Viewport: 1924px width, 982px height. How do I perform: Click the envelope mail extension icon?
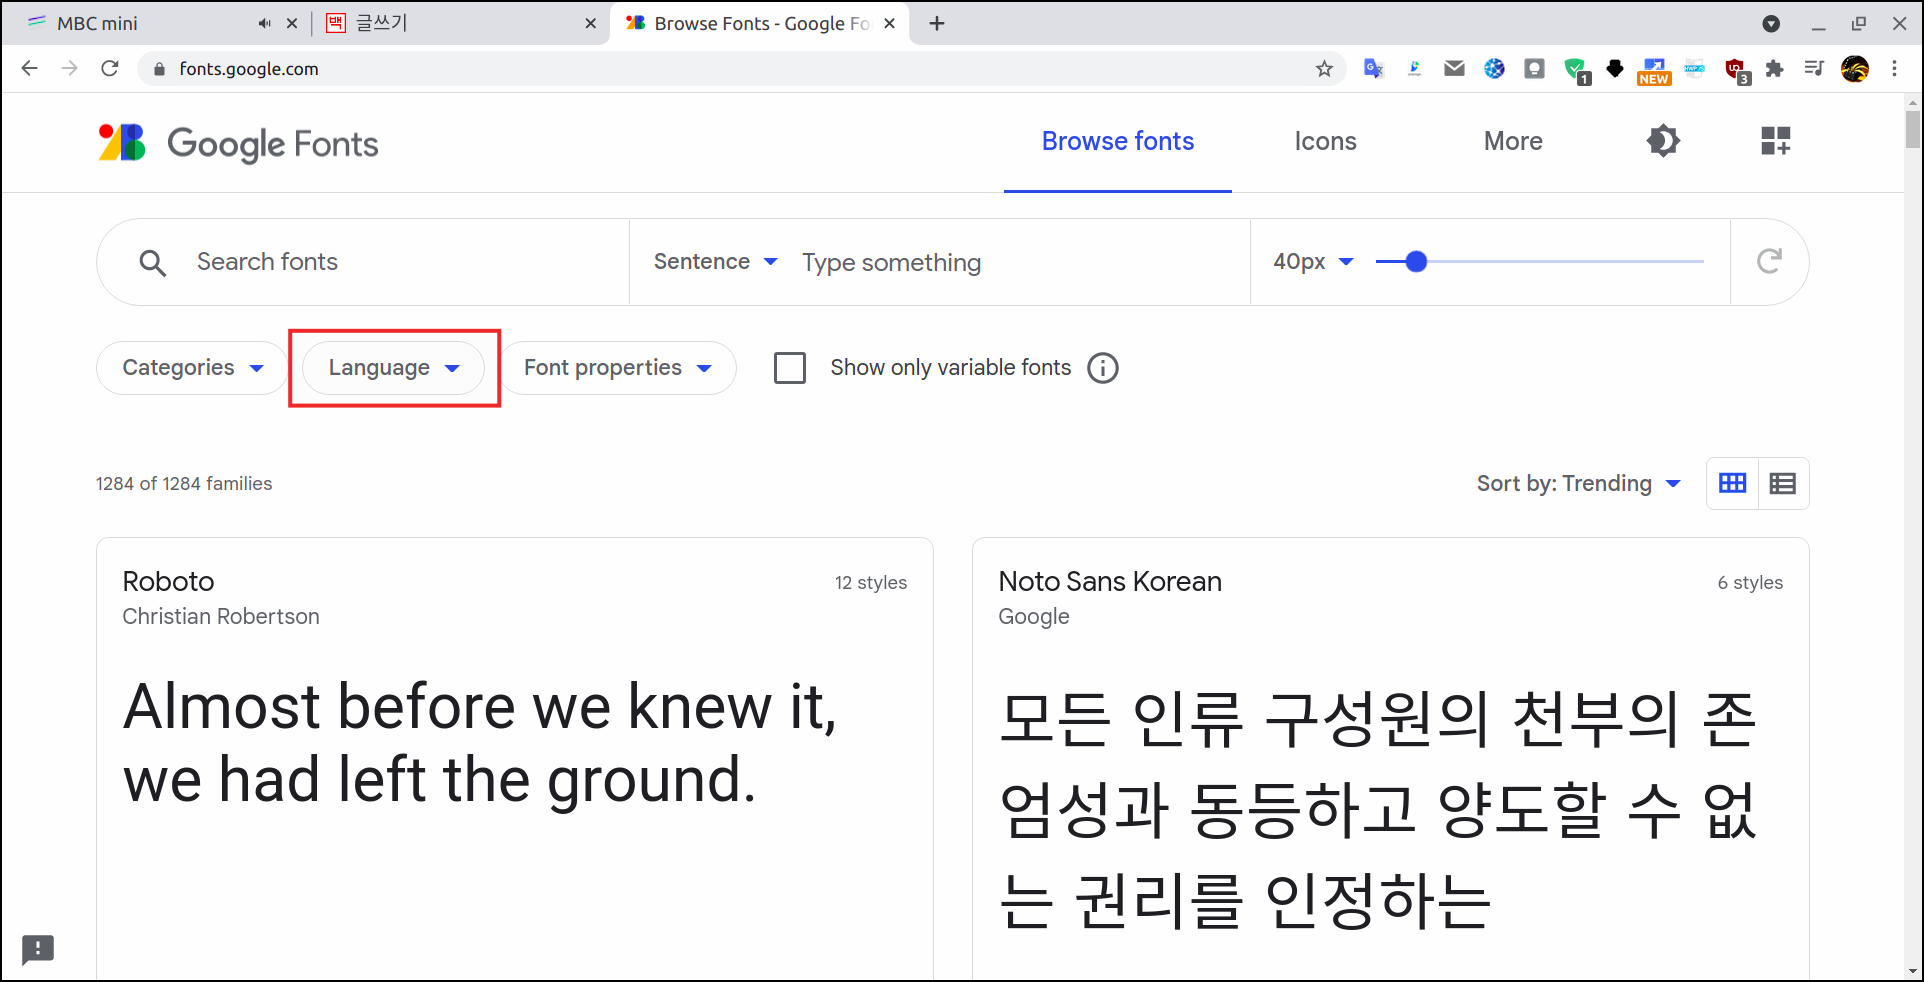click(1454, 69)
